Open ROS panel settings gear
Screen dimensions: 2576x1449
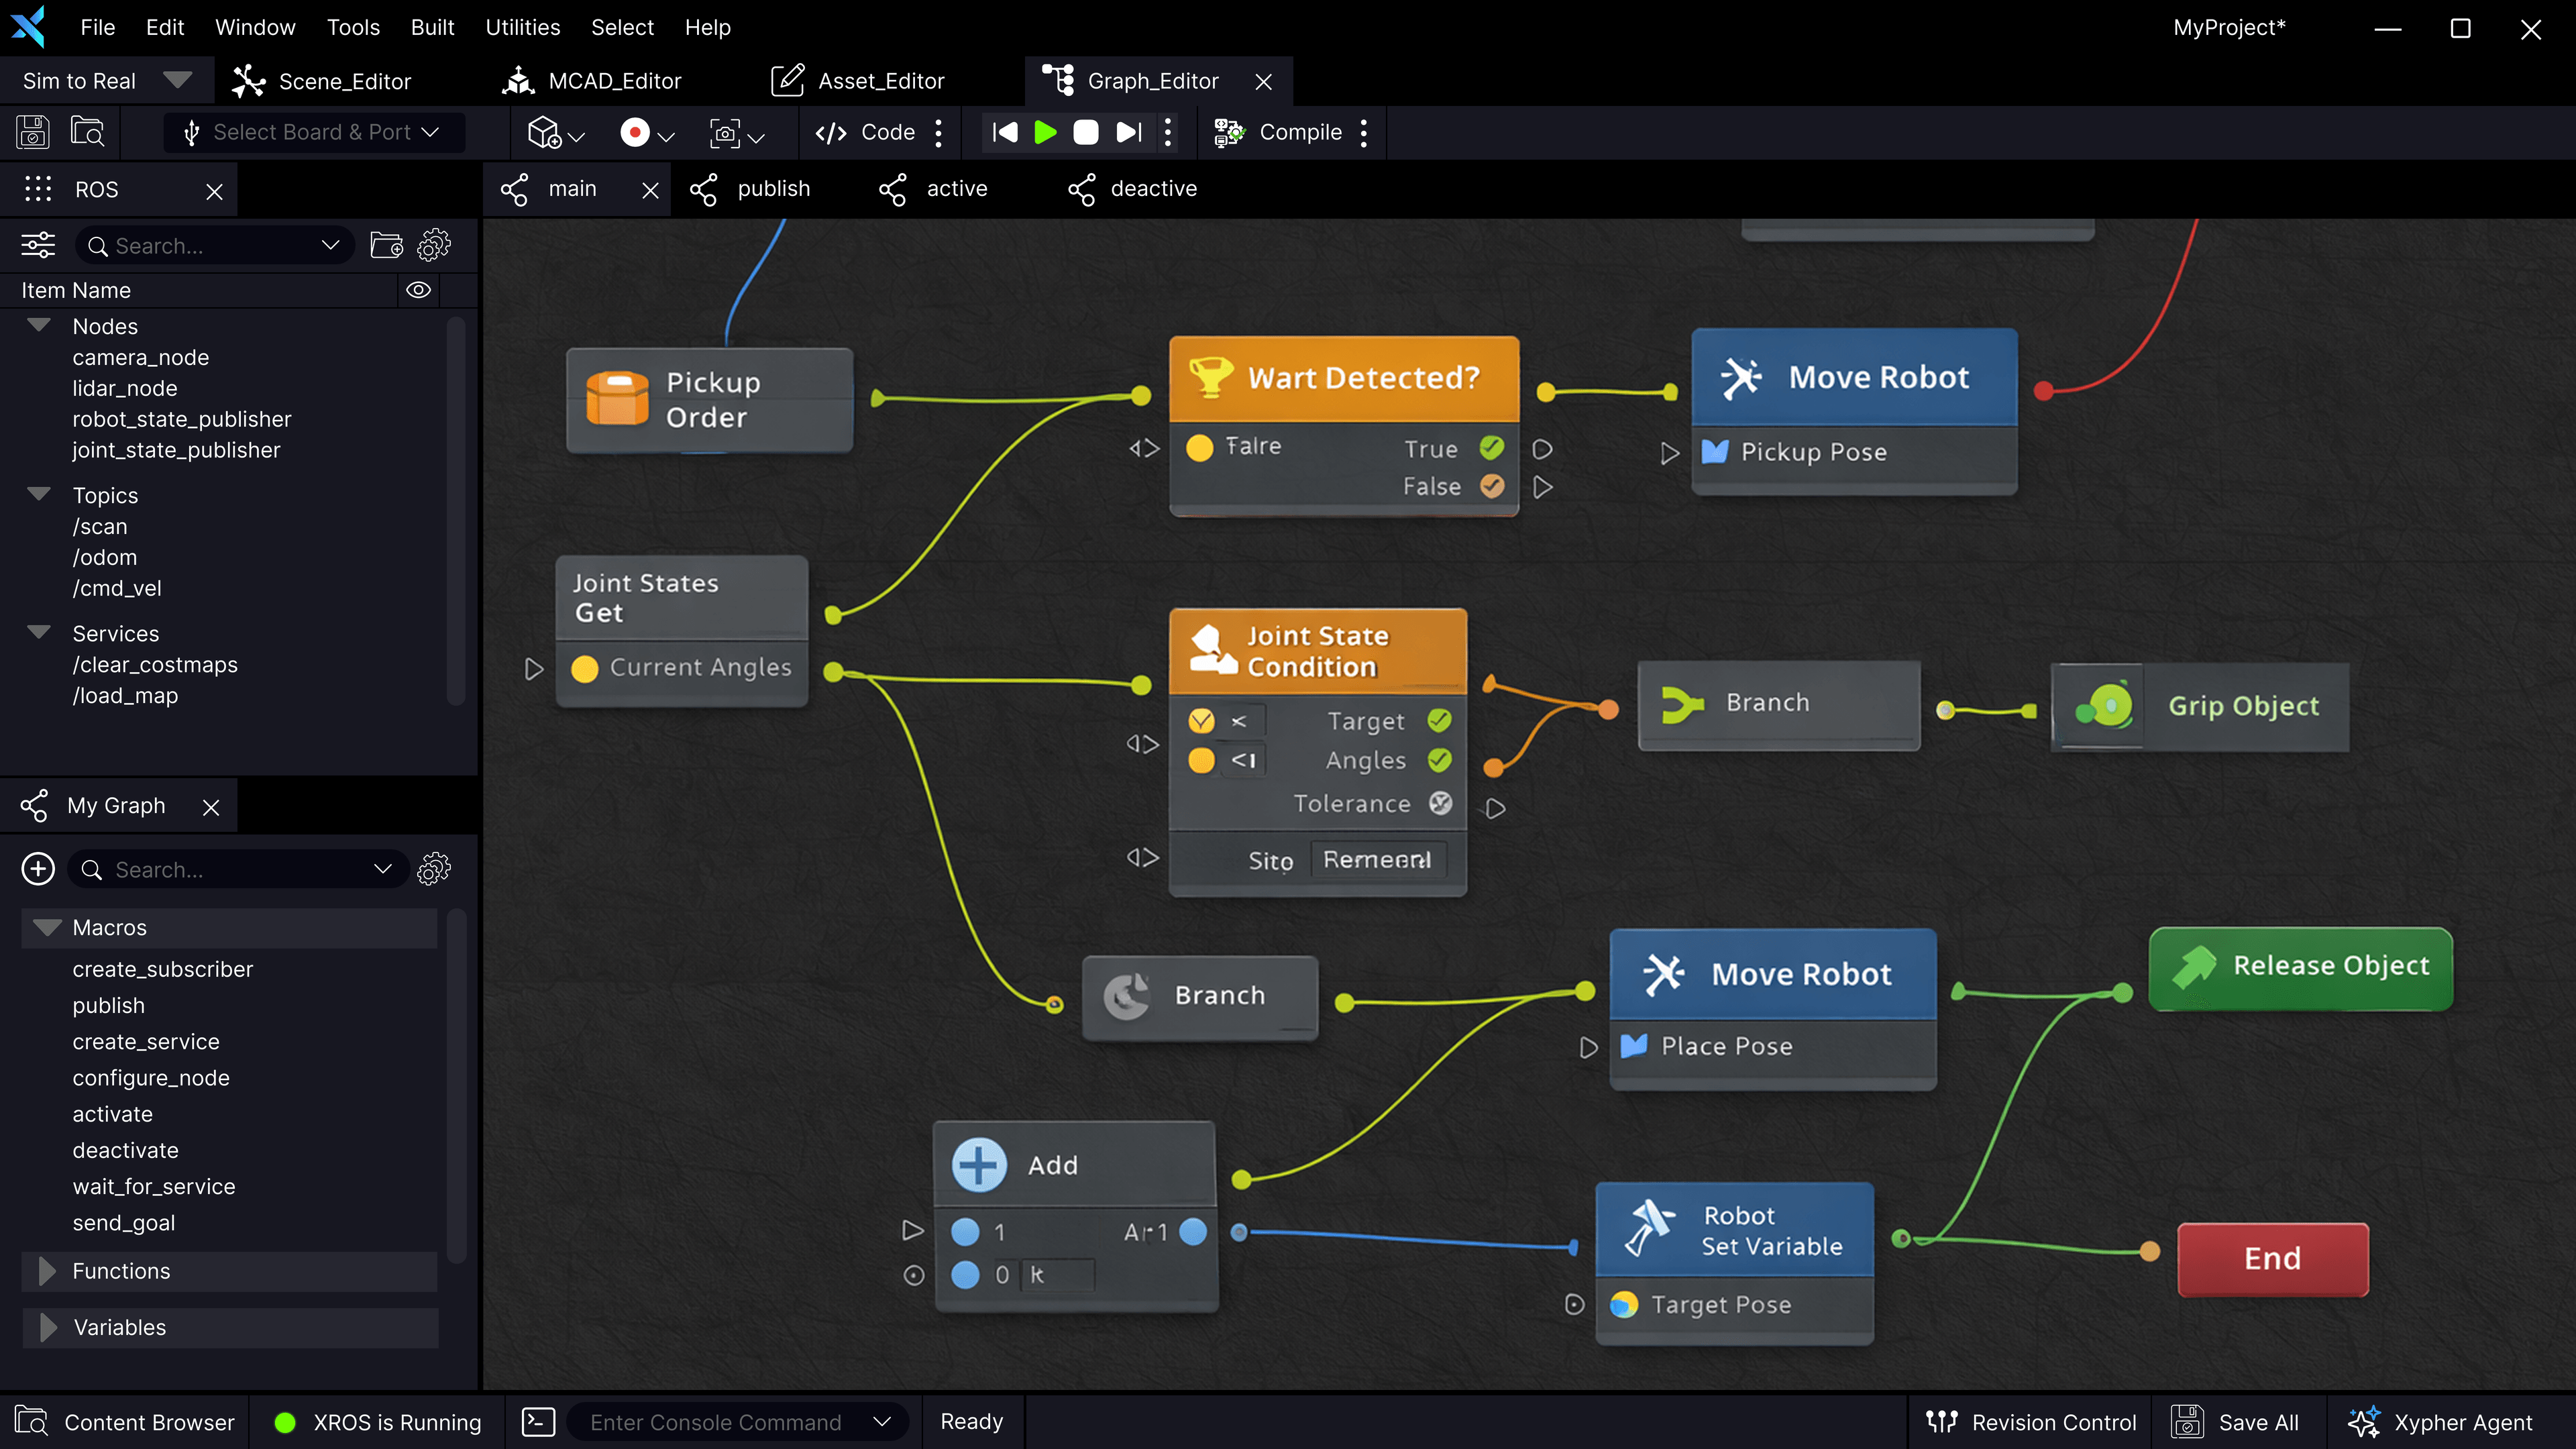[x=433, y=246]
